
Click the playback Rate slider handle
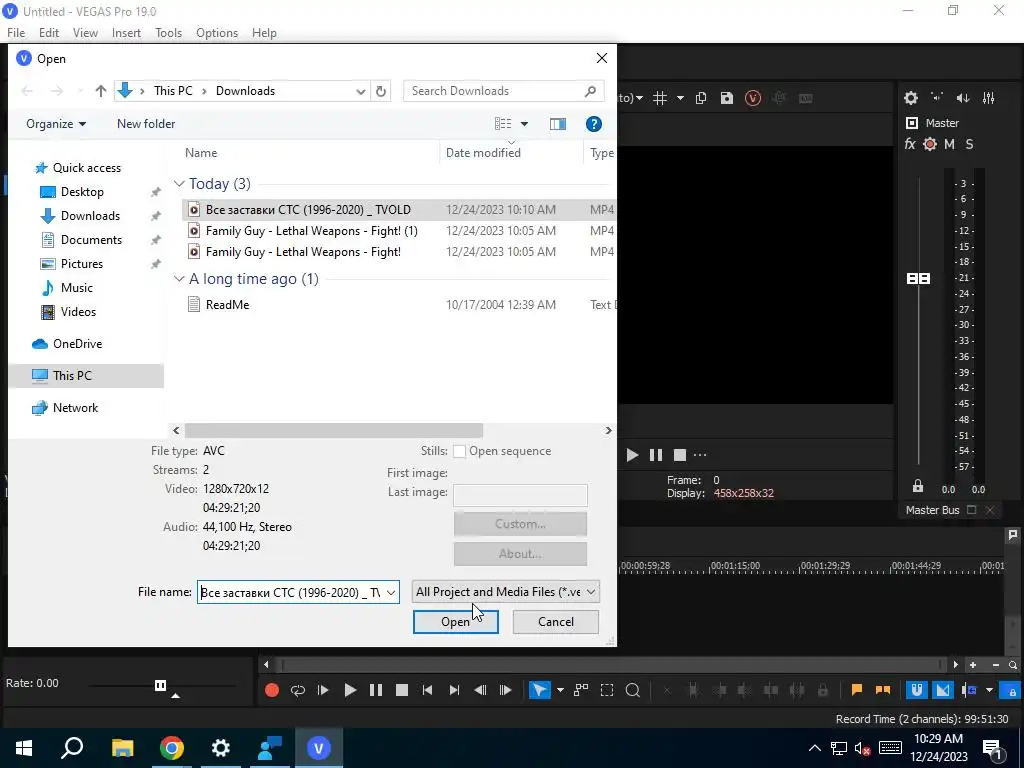pos(161,685)
